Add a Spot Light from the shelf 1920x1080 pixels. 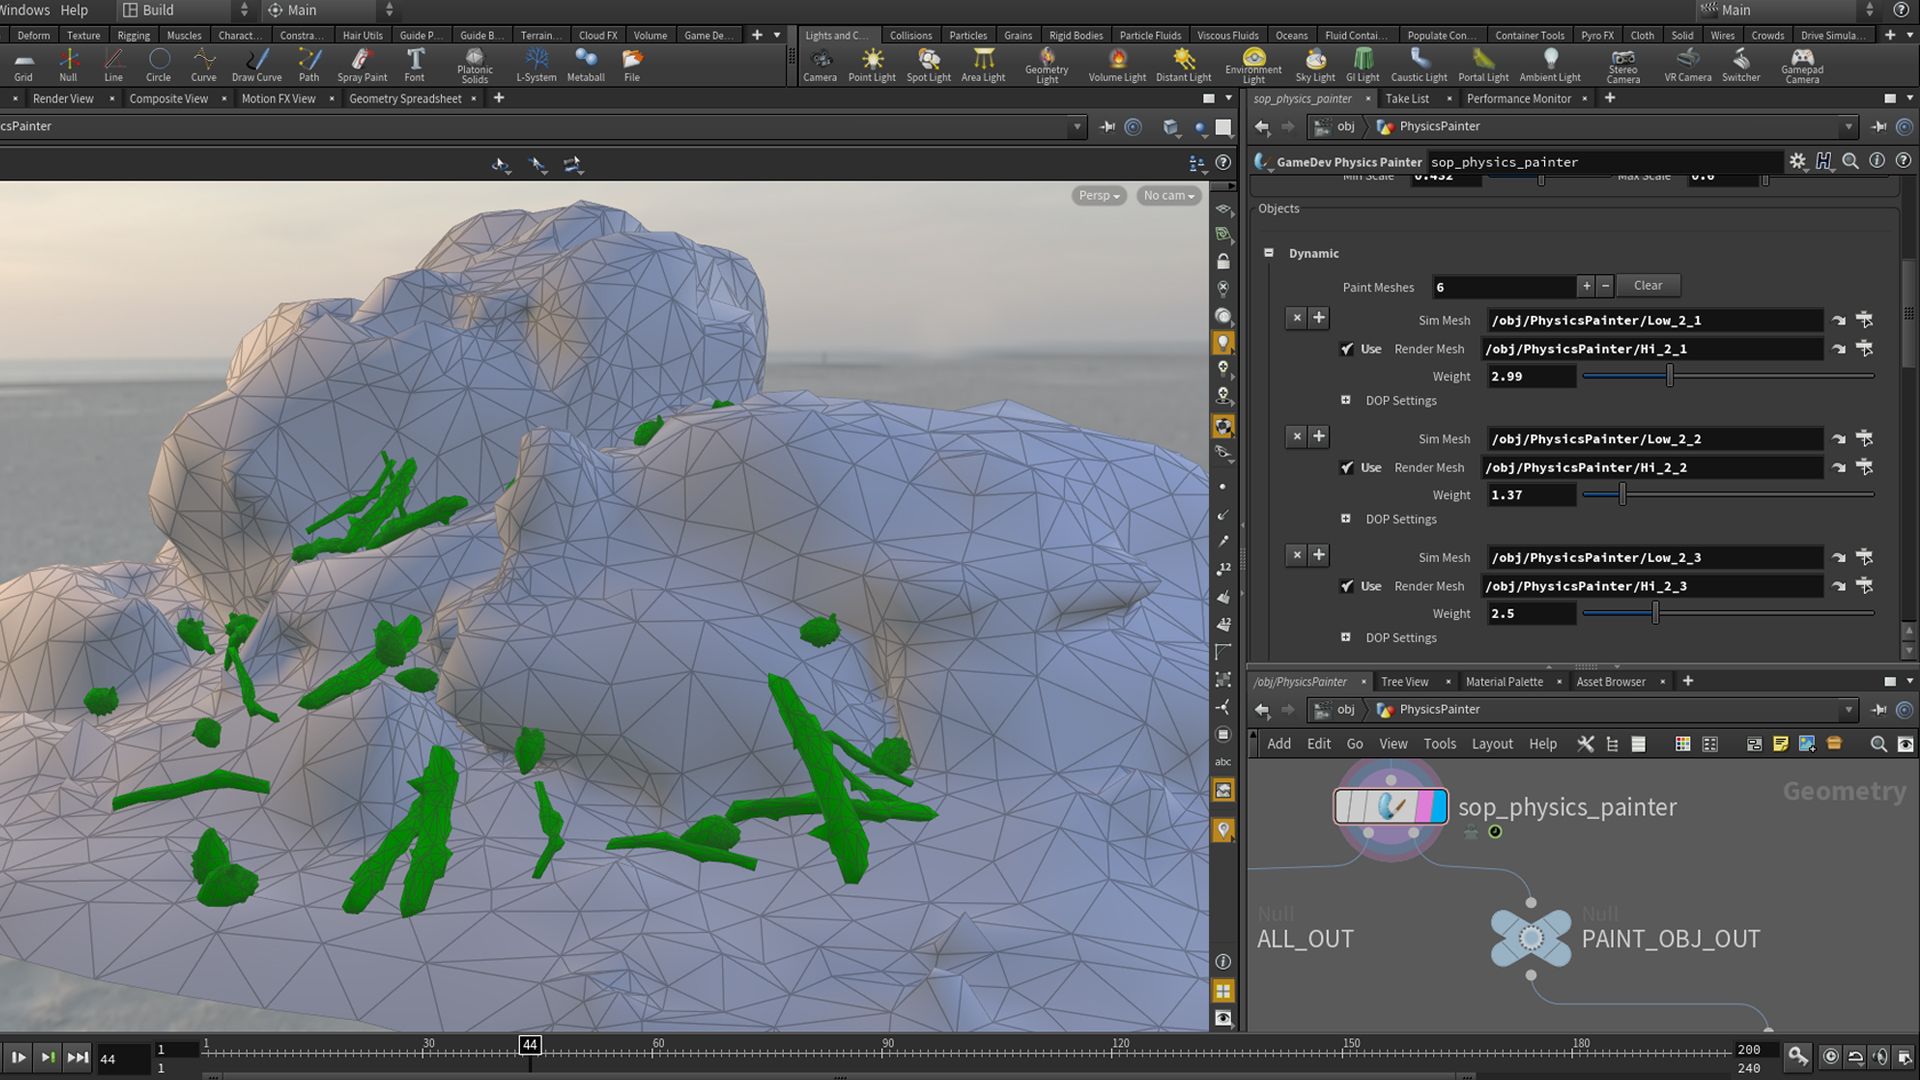click(928, 64)
